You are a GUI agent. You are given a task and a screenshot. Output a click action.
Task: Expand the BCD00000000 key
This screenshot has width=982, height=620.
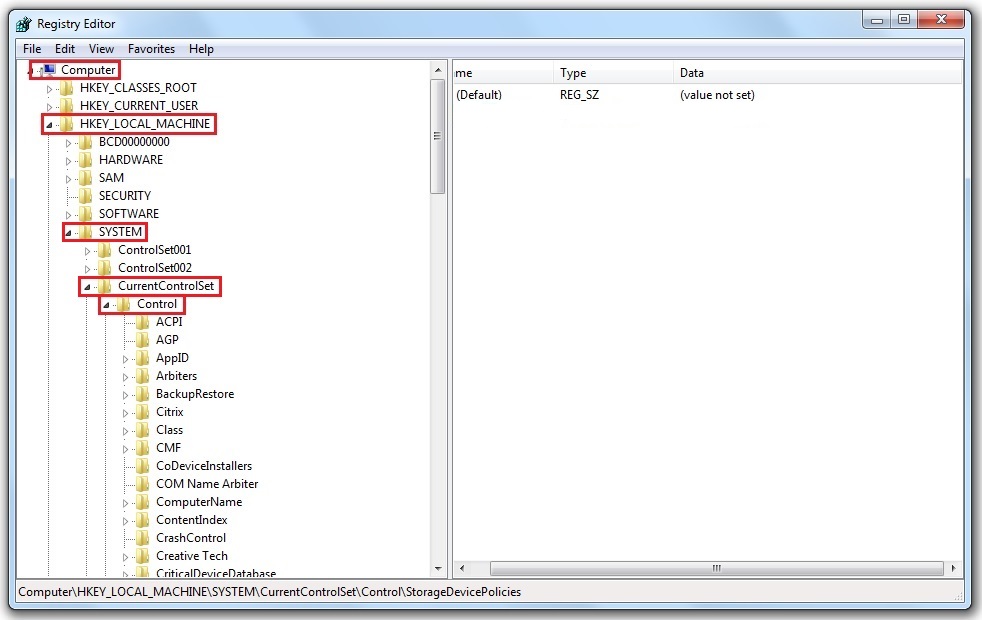click(68, 143)
